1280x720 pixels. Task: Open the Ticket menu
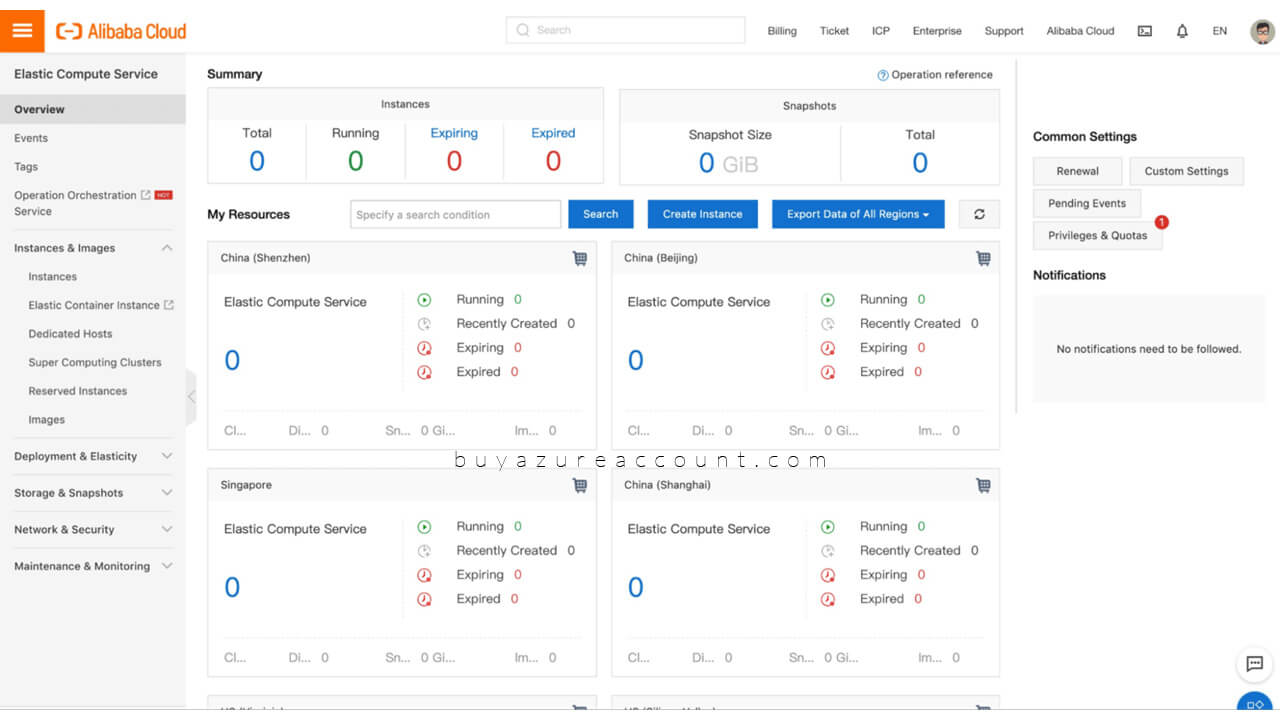(x=834, y=31)
